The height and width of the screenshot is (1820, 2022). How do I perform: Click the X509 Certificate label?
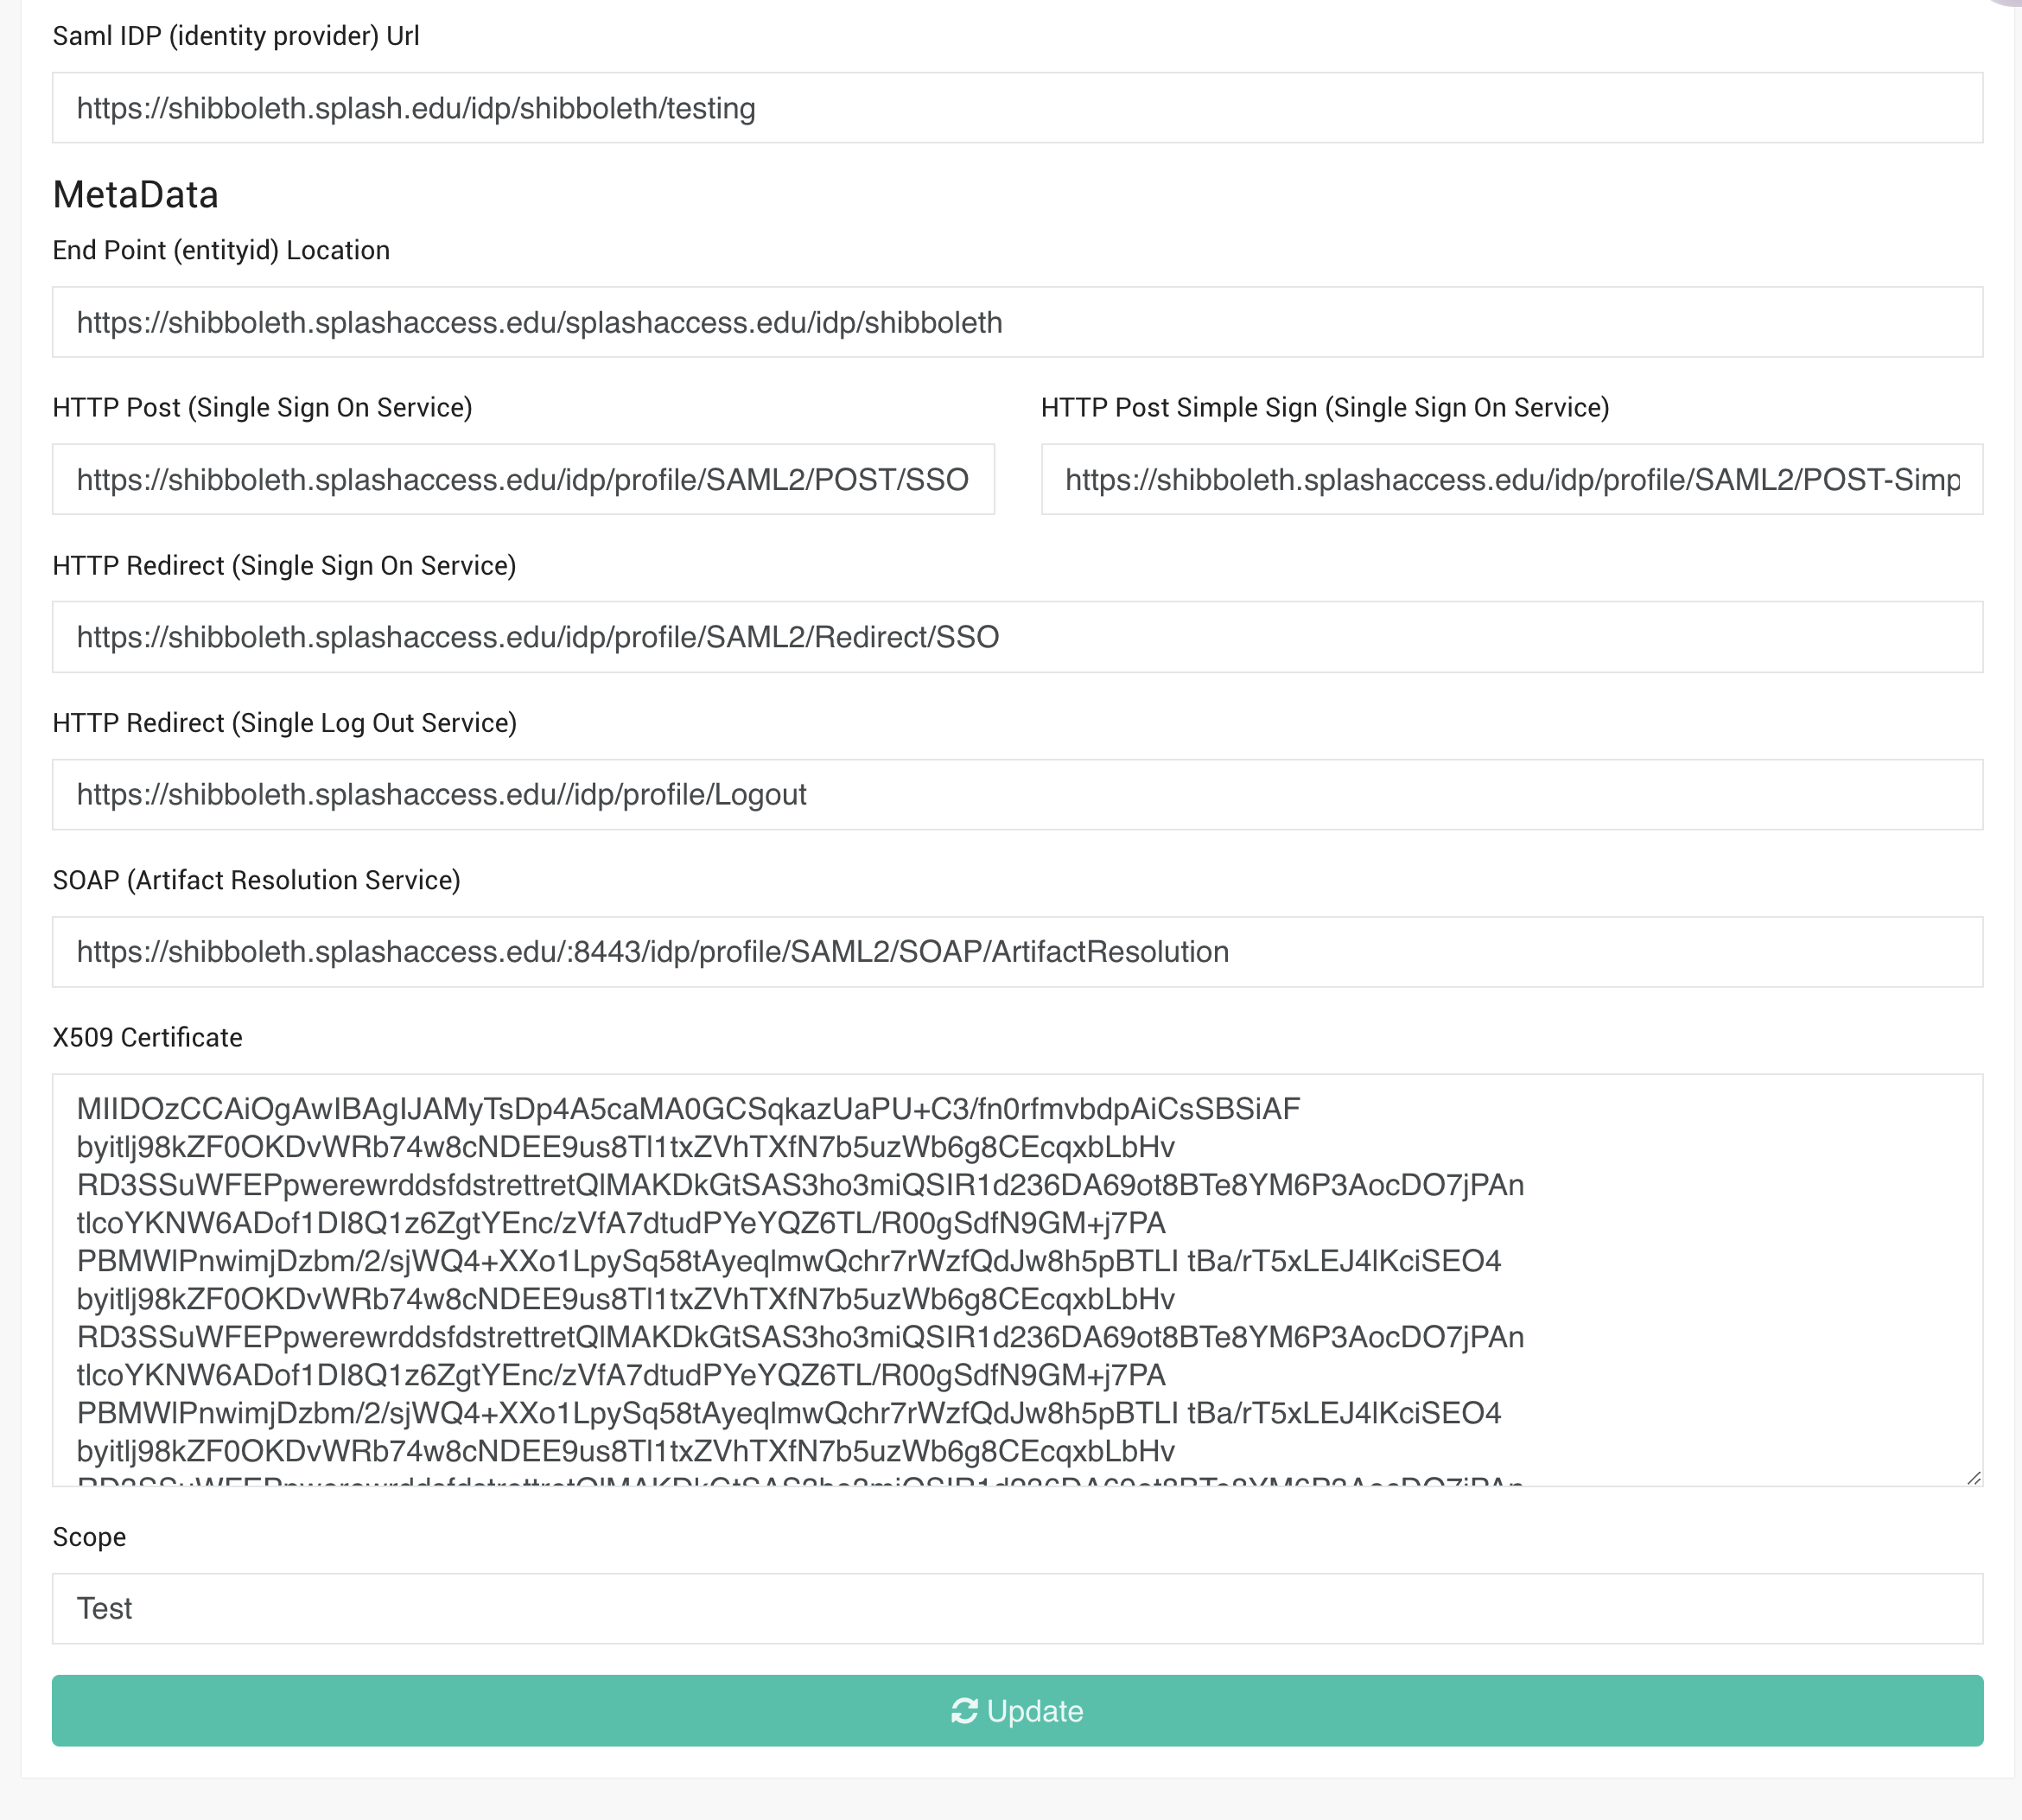coord(147,1038)
